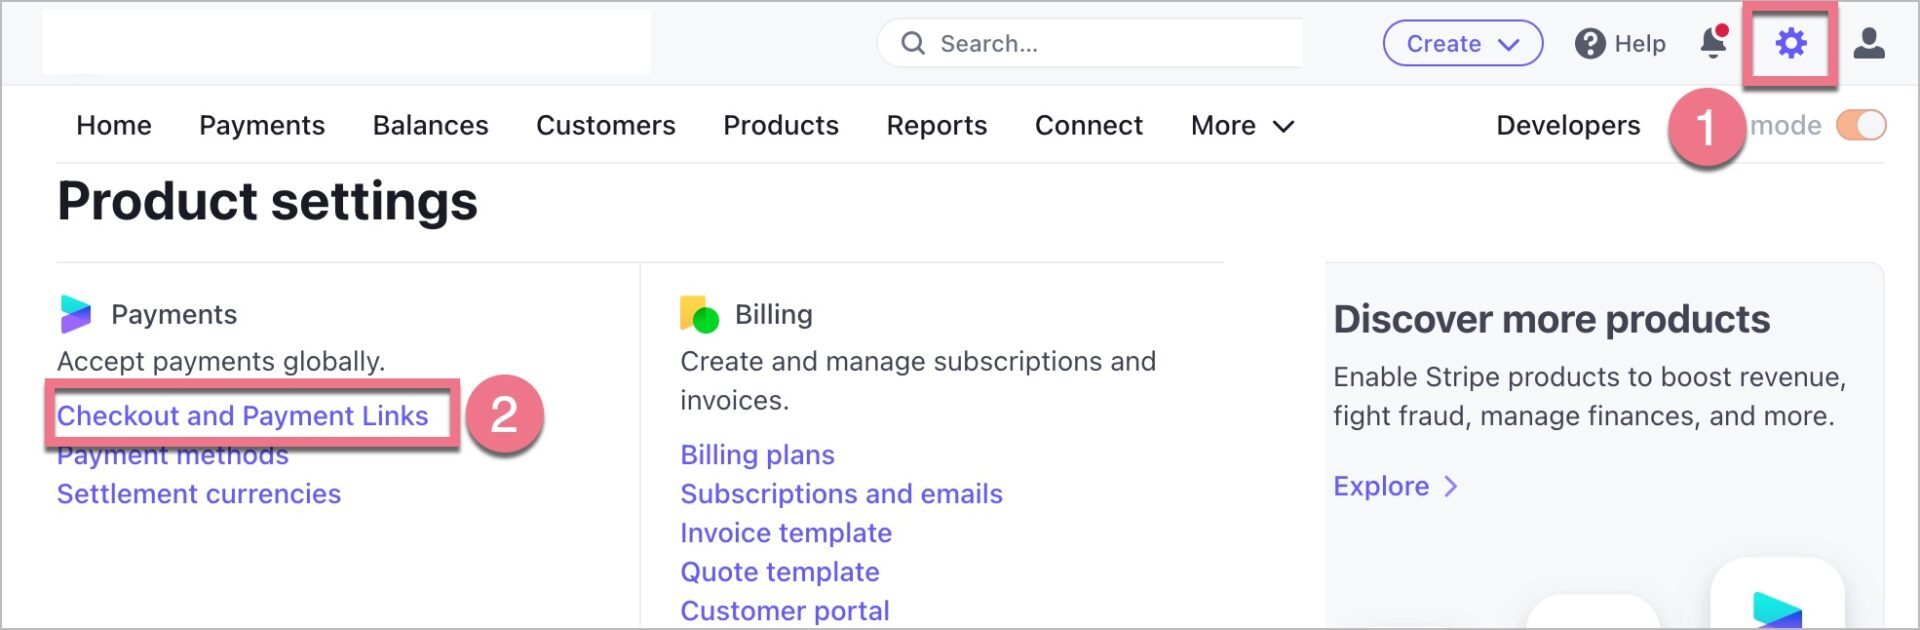Click the Billing product logo icon
Image resolution: width=1920 pixels, height=630 pixels.
(699, 314)
